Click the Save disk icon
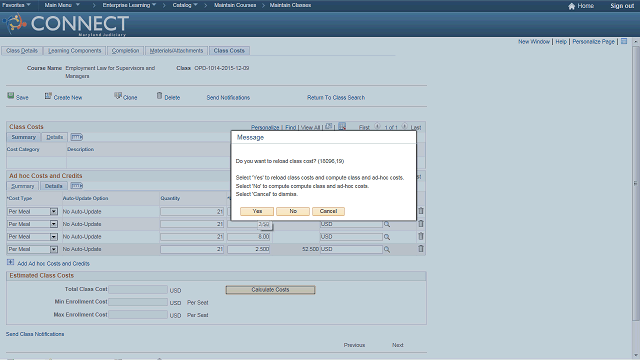 pos(11,96)
